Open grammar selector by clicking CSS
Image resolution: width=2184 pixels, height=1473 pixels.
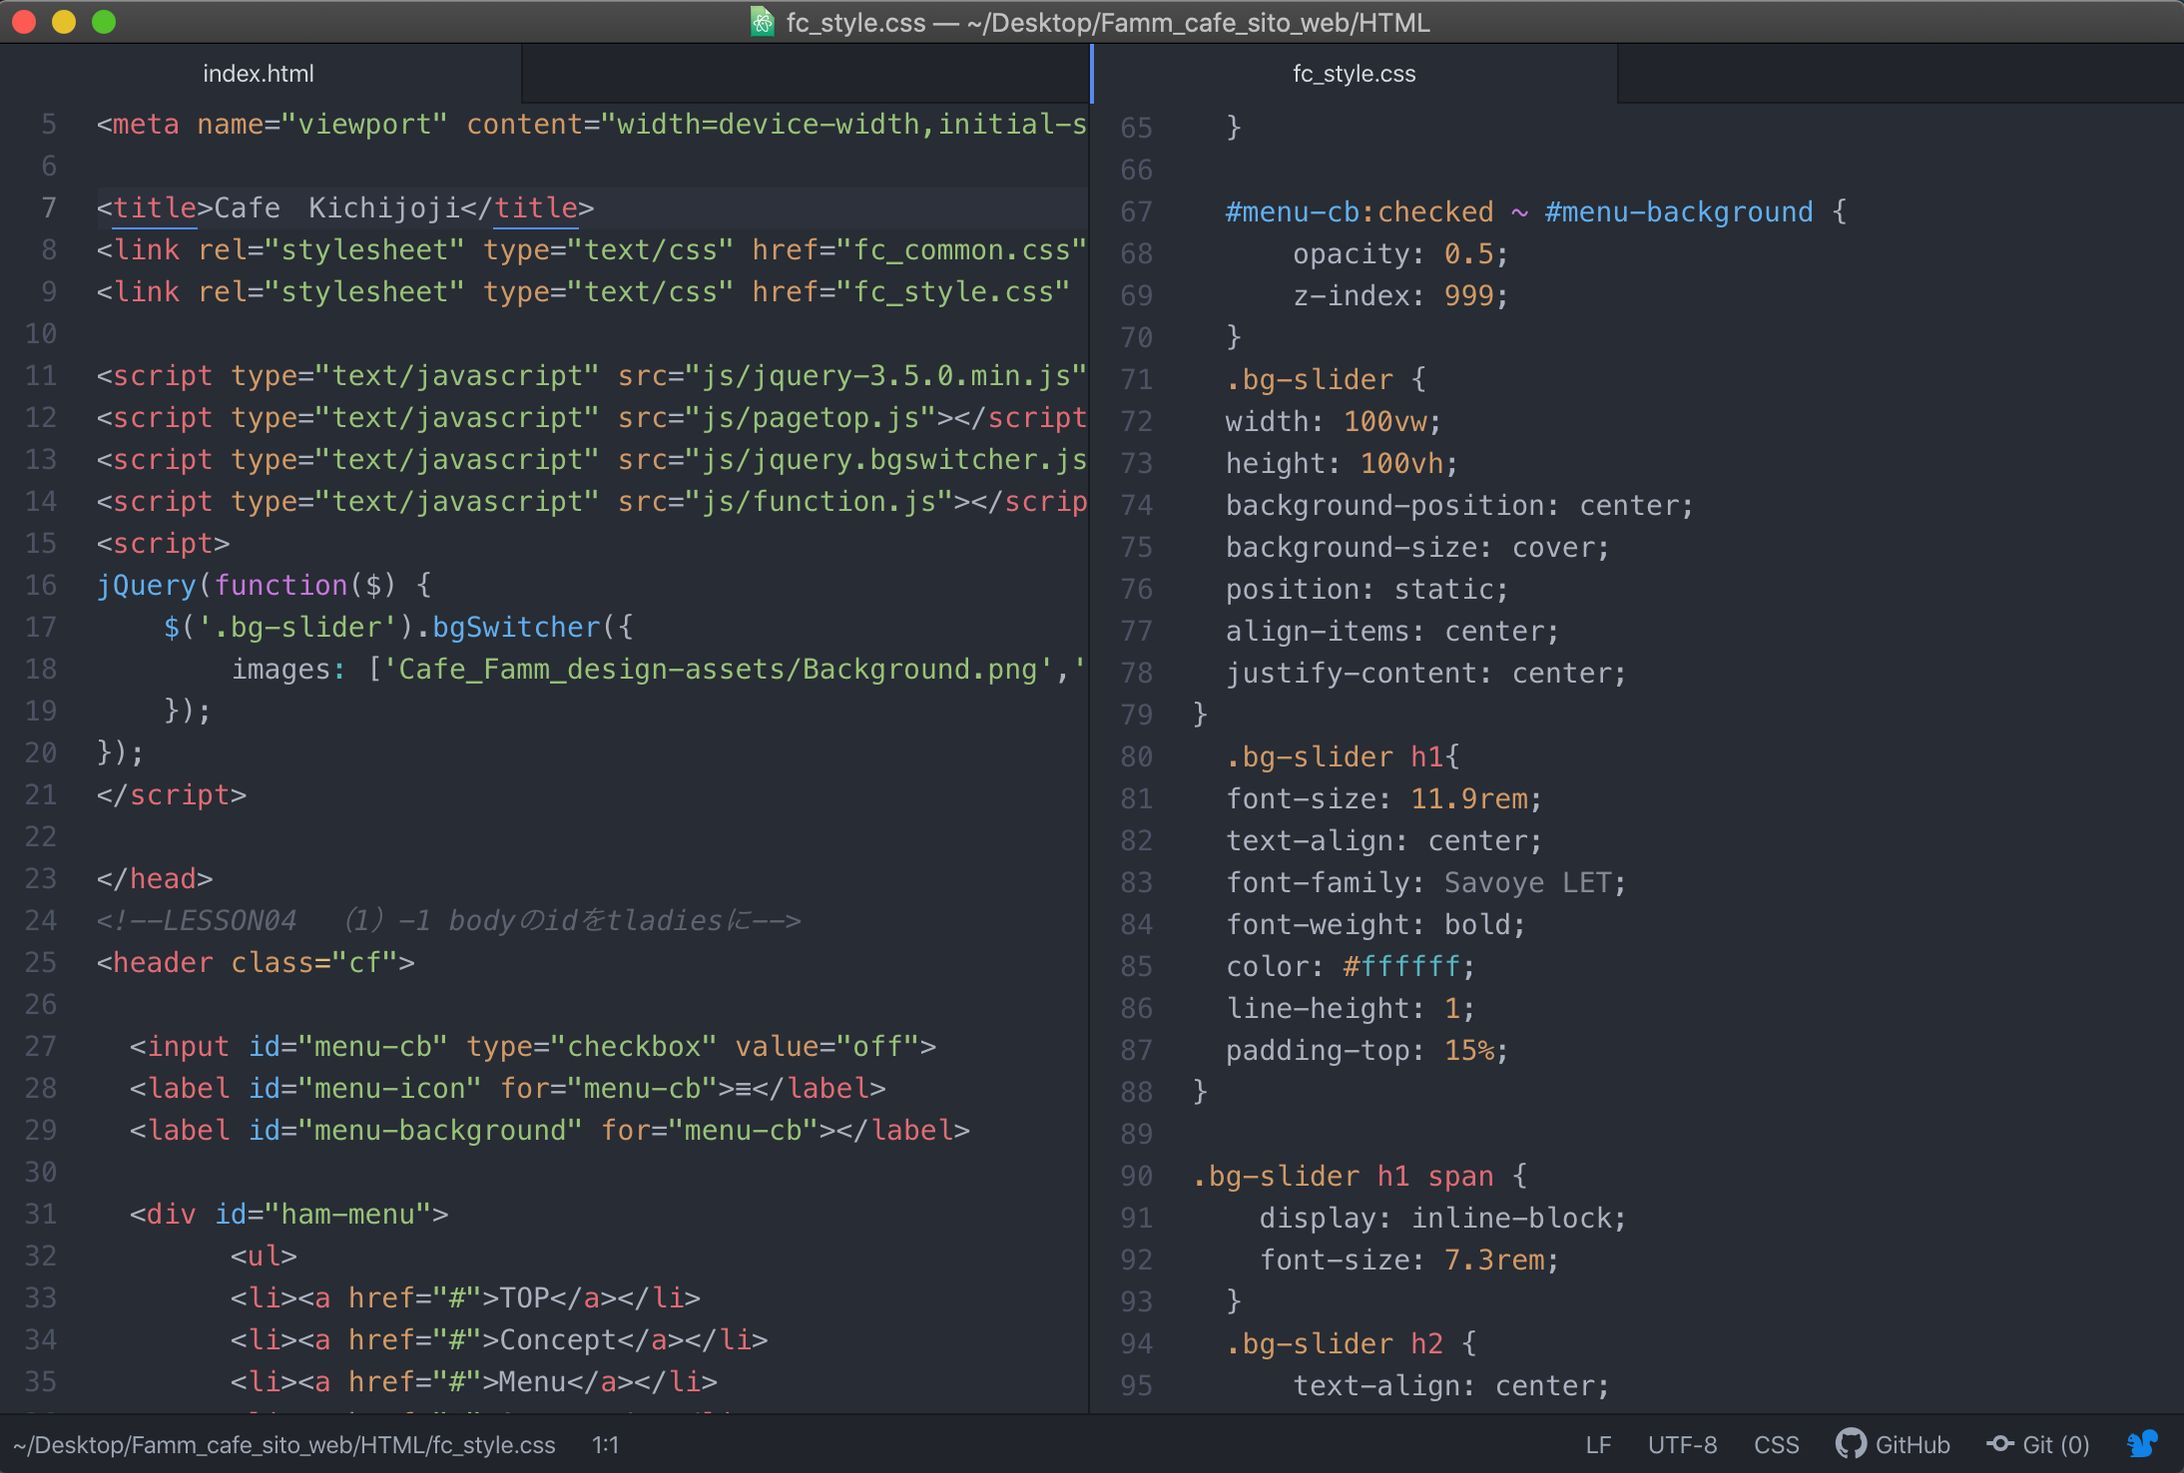click(1776, 1445)
